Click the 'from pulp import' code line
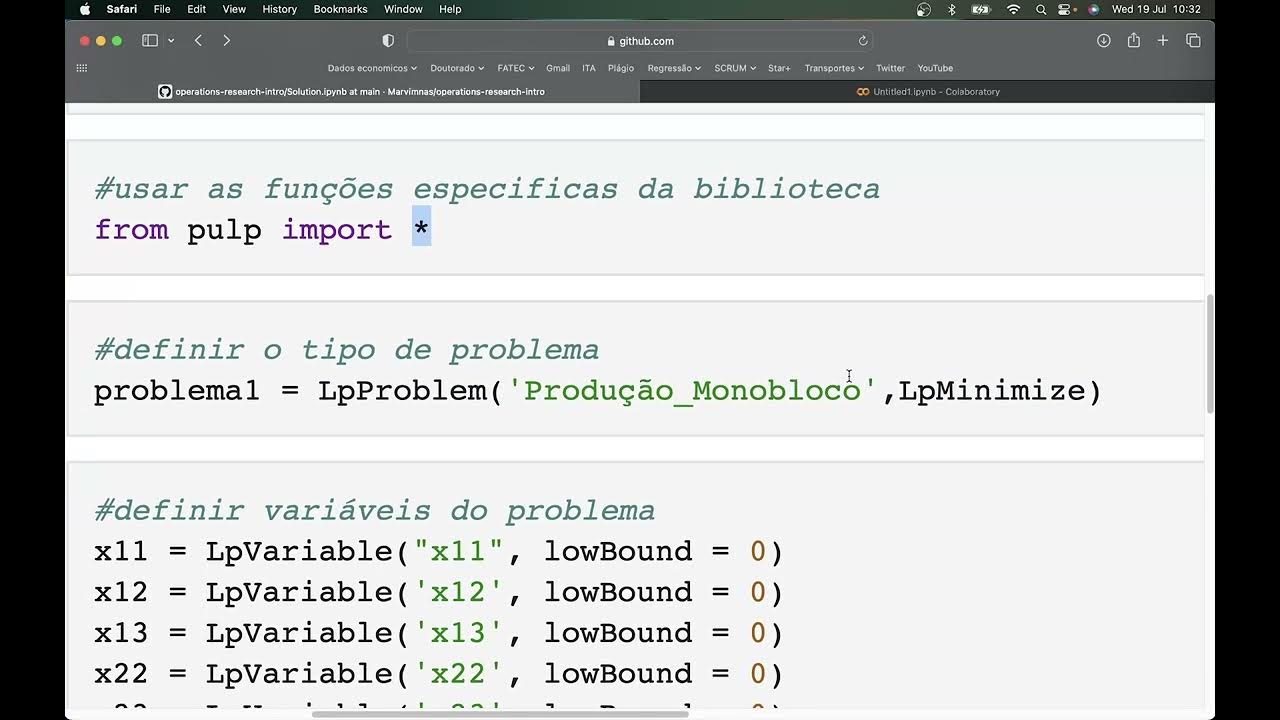 point(262,230)
